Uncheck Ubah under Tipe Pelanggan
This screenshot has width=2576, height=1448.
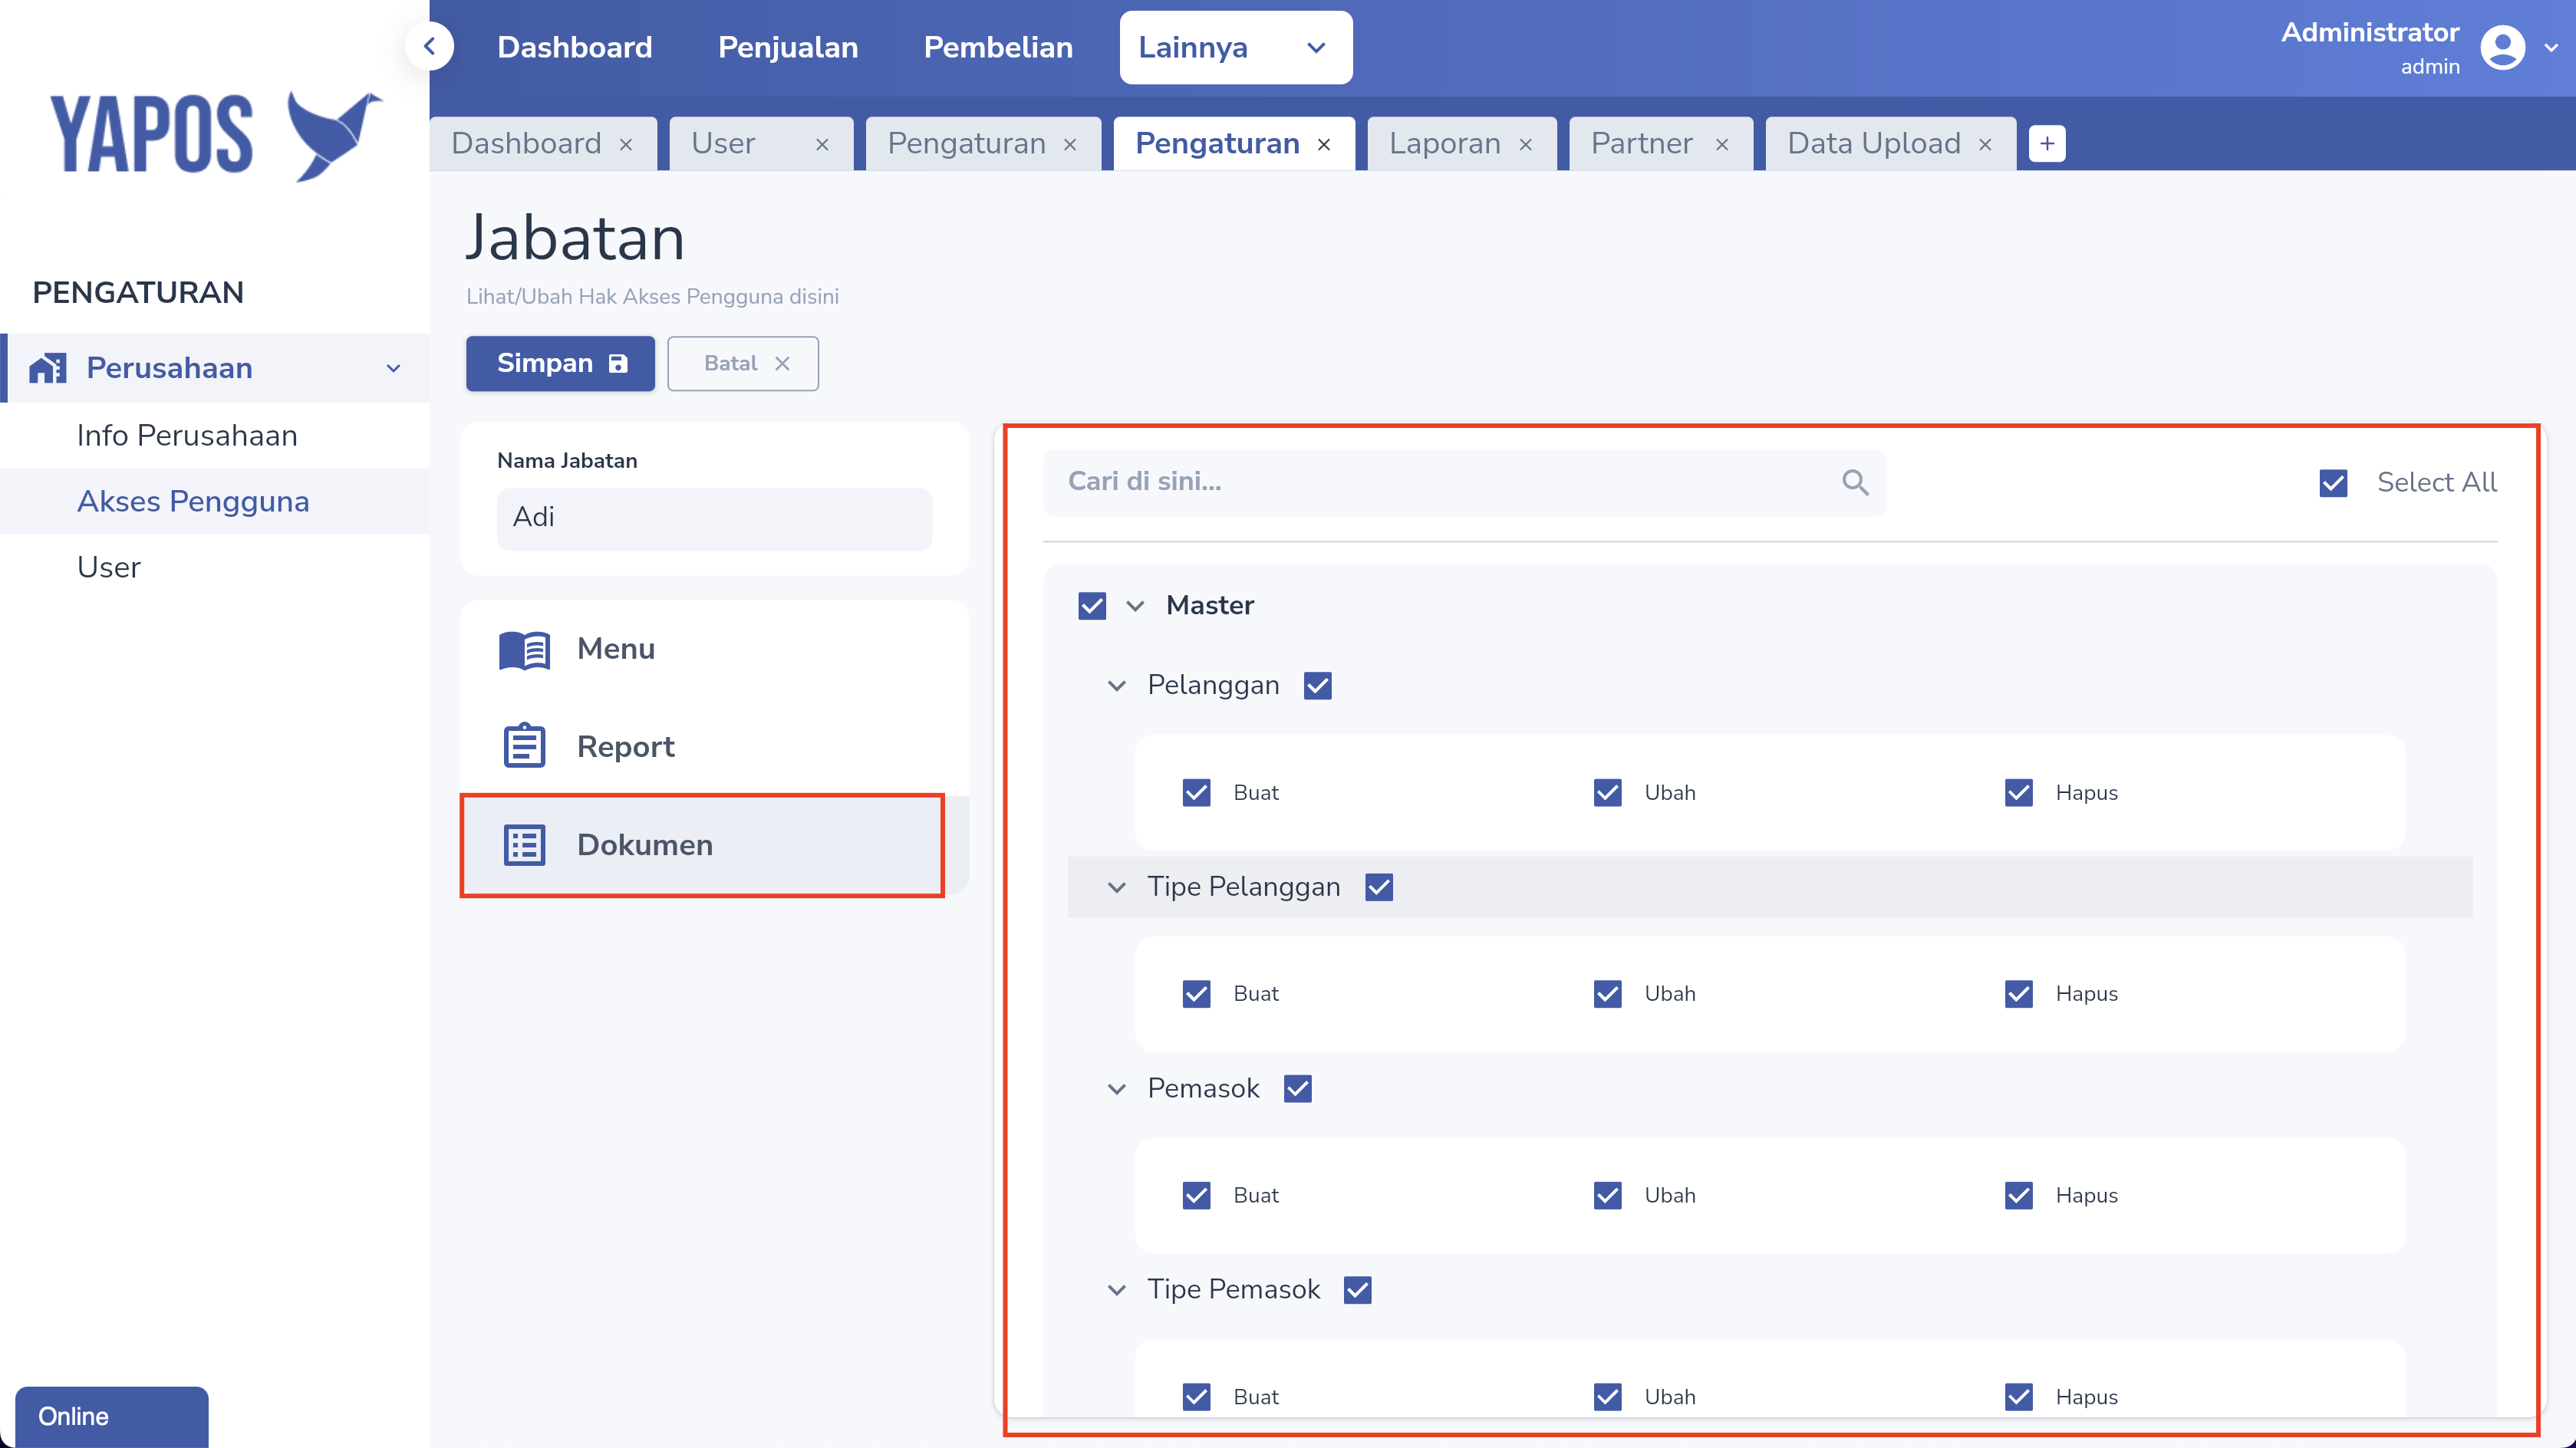[1607, 994]
